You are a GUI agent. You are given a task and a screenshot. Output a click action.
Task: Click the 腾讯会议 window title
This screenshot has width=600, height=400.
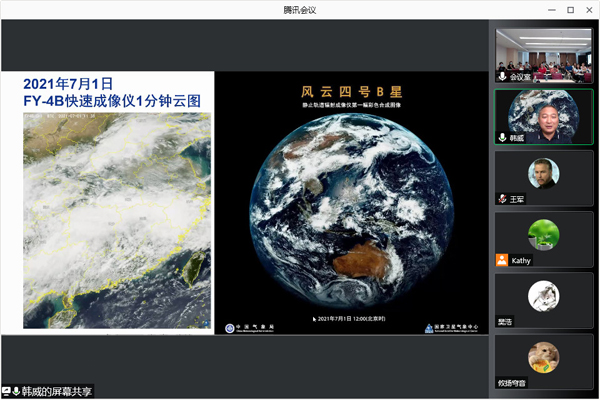(x=300, y=10)
